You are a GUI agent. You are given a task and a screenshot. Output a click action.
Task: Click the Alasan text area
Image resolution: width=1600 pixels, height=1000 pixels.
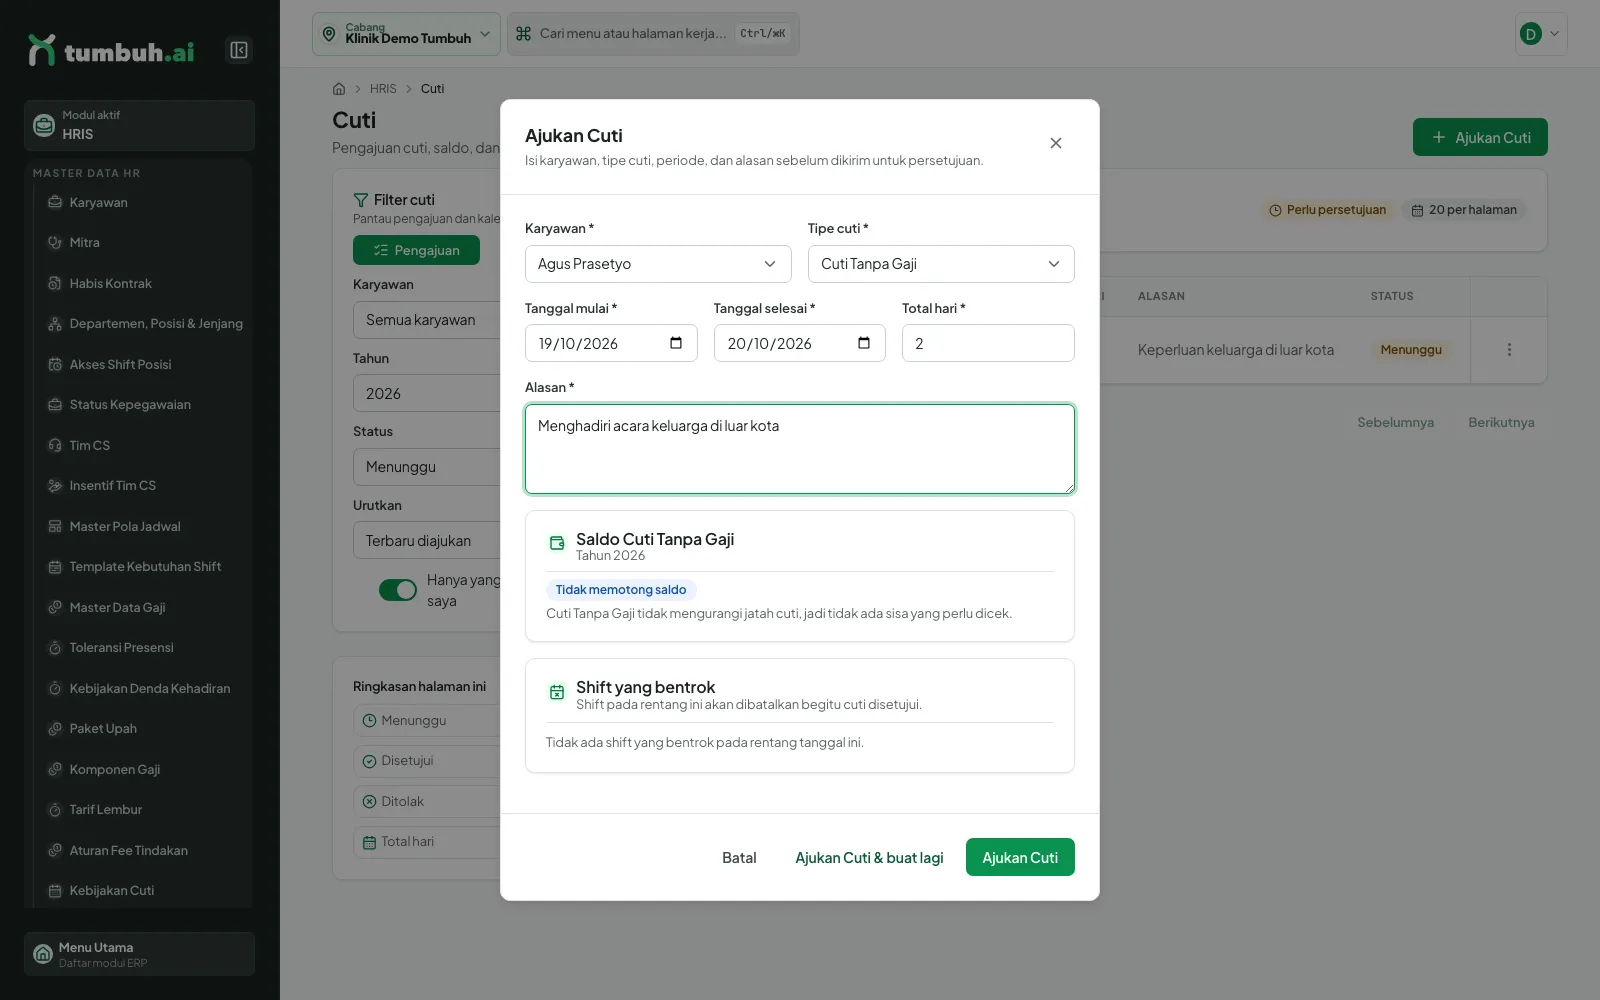coord(800,449)
